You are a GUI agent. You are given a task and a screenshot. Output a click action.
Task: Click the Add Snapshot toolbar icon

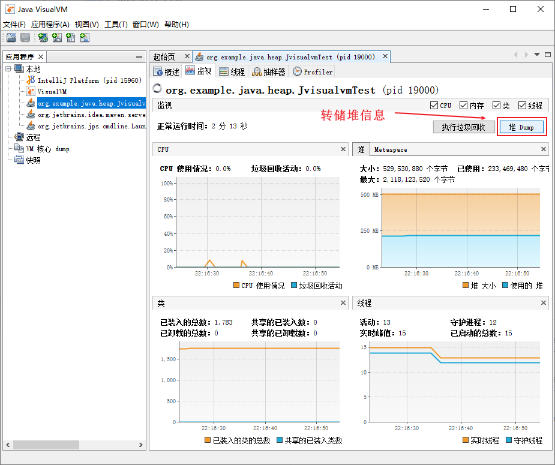(84, 38)
